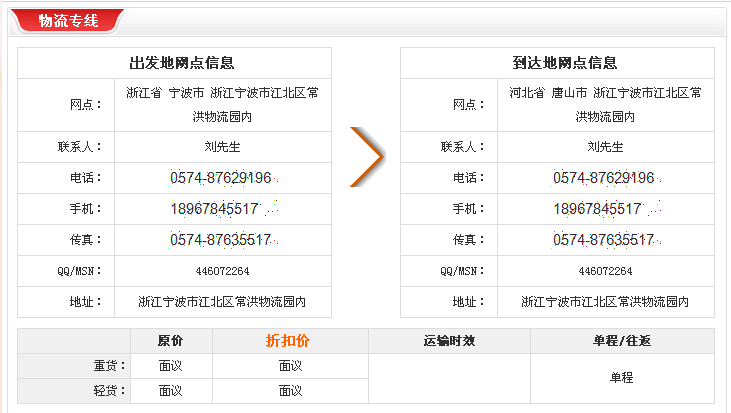This screenshot has width=731, height=413.
Task: Click departure fax number 0574-87635517
Action: coord(221,240)
